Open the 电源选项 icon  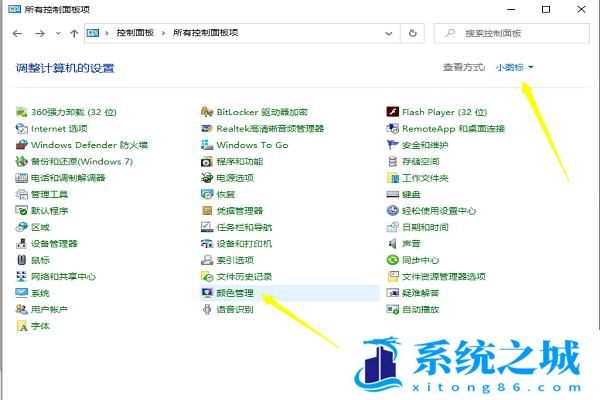[207, 178]
